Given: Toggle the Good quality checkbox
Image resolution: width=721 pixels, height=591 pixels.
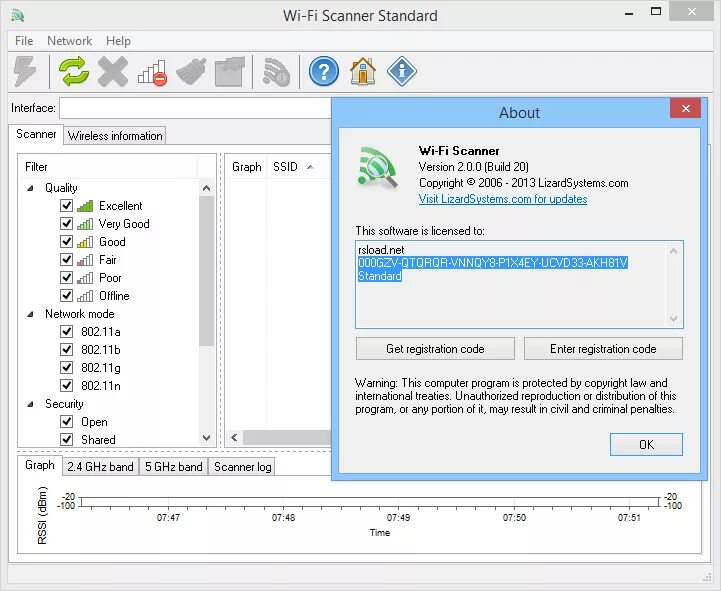Looking at the screenshot, I should pyautogui.click(x=67, y=241).
